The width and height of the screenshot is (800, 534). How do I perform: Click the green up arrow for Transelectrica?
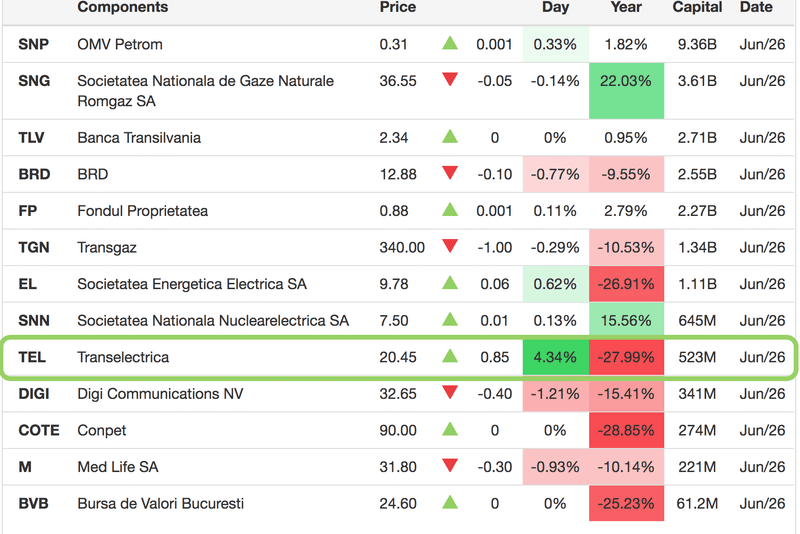click(450, 357)
